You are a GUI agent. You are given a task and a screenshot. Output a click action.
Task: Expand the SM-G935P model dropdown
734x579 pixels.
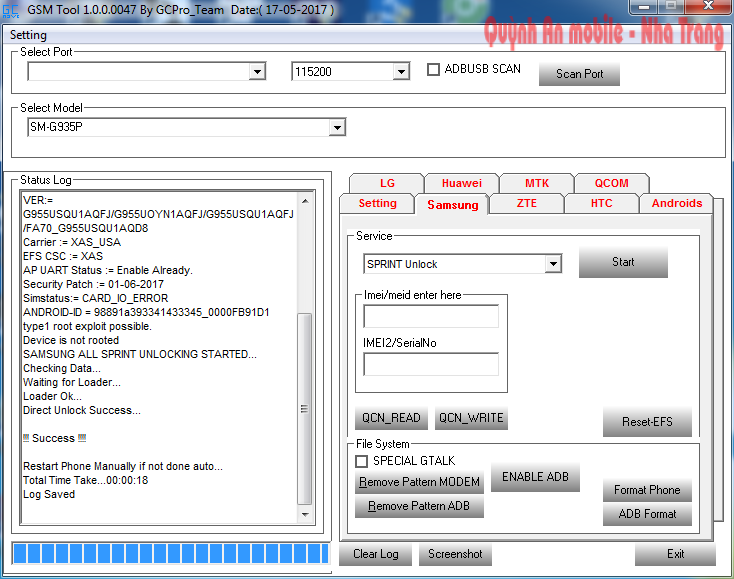click(x=337, y=127)
